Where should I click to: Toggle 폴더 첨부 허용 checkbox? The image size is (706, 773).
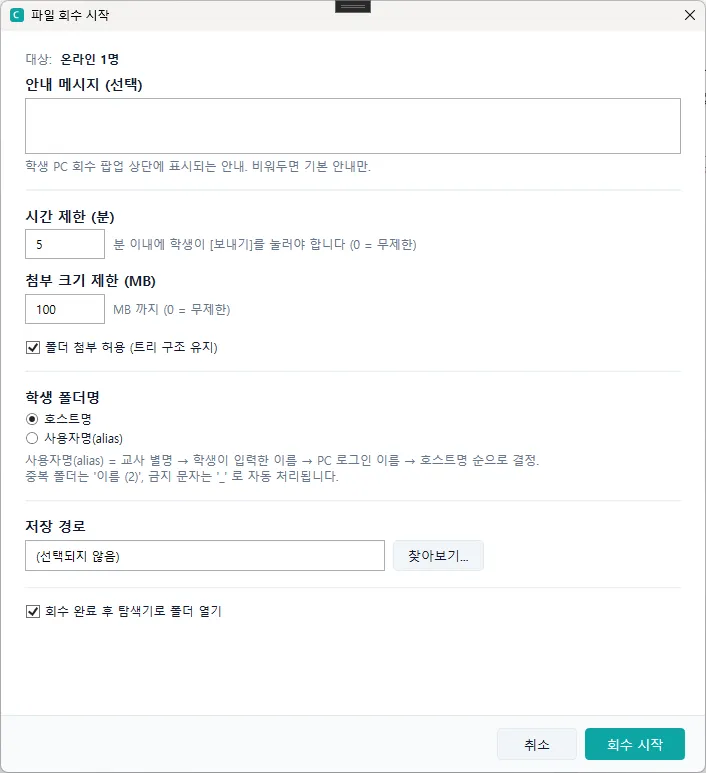click(33, 348)
